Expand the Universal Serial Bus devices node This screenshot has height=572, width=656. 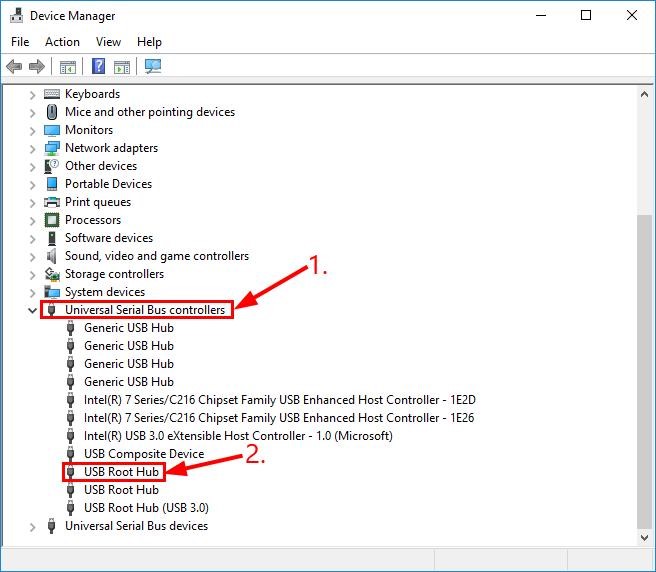point(32,527)
